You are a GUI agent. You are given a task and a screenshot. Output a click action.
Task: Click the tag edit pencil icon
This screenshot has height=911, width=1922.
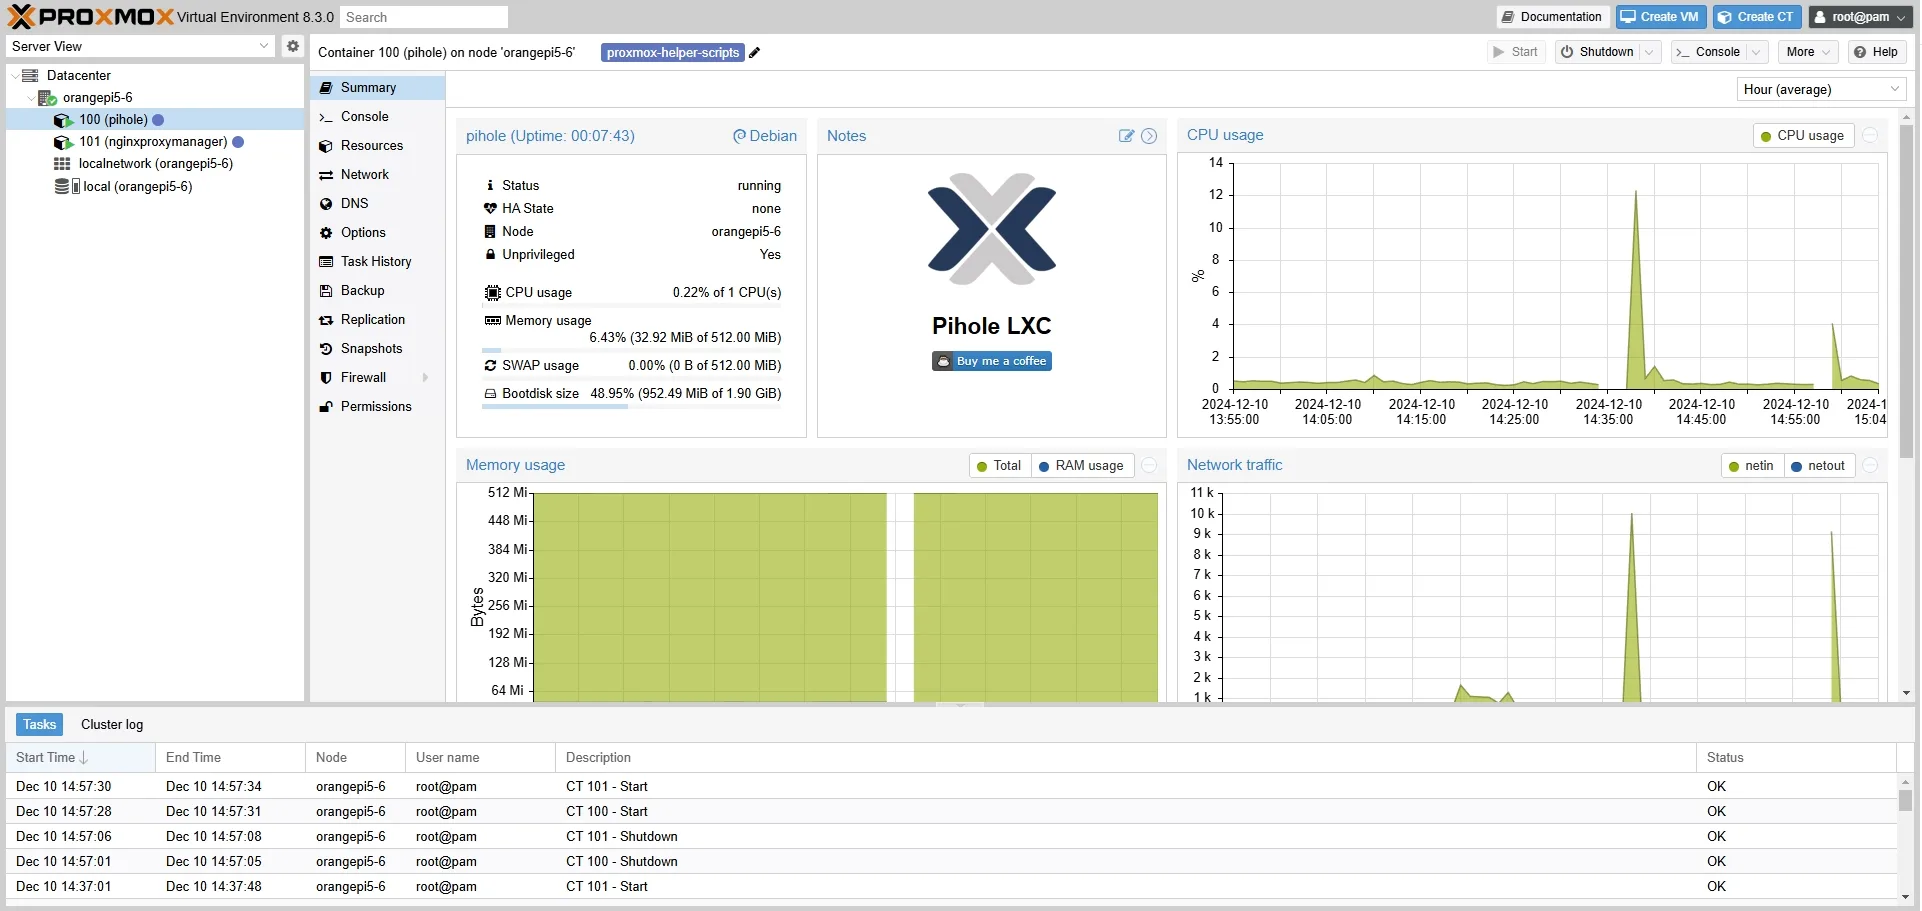(x=755, y=53)
